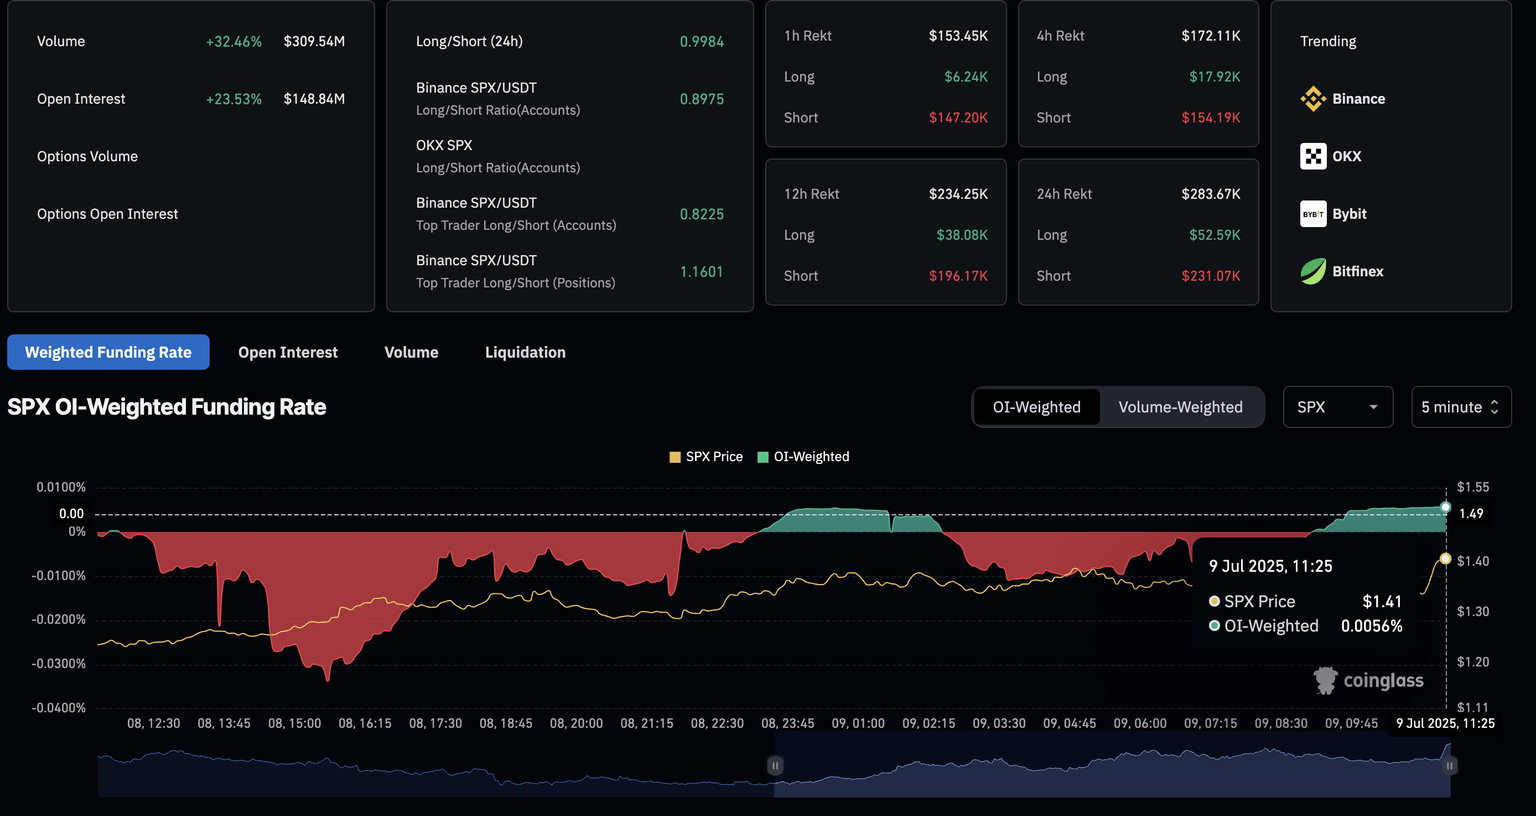
Task: Select the OI-Weighted toggle option
Action: click(1036, 407)
